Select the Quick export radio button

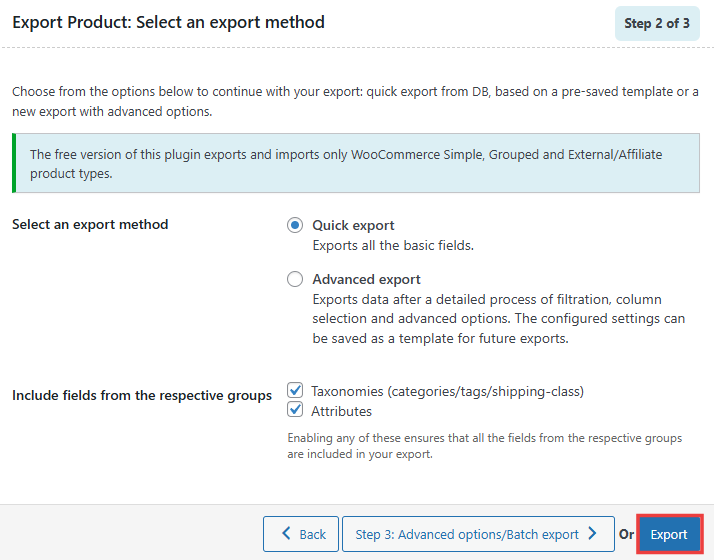(295, 225)
